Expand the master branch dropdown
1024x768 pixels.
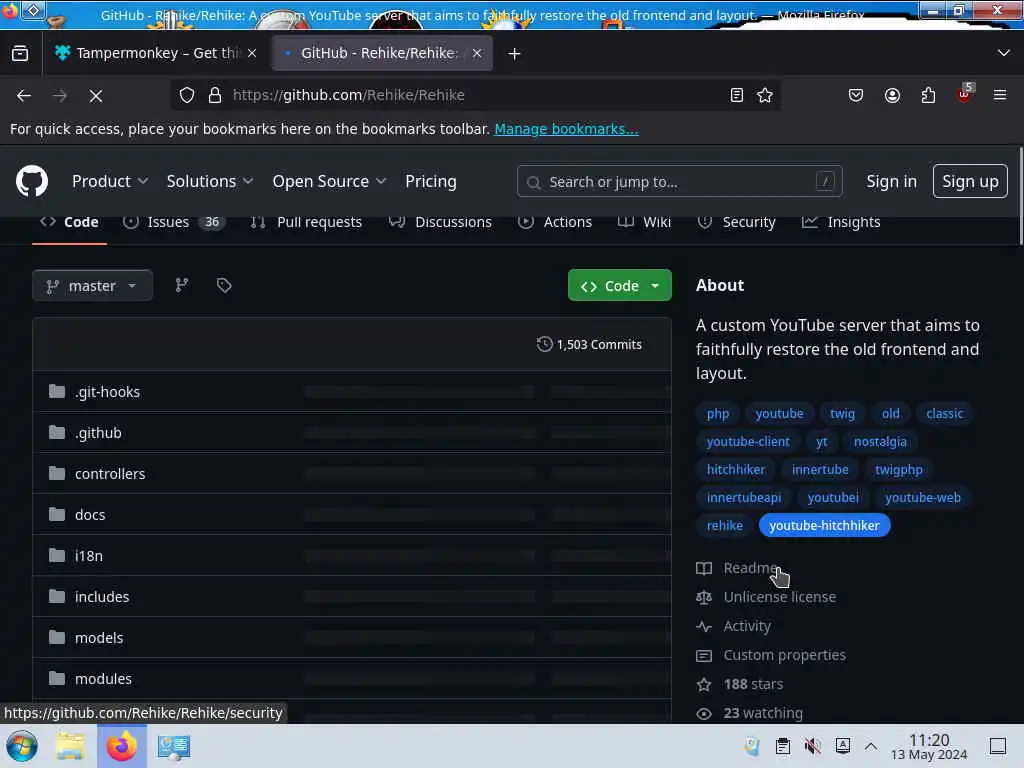[92, 285]
